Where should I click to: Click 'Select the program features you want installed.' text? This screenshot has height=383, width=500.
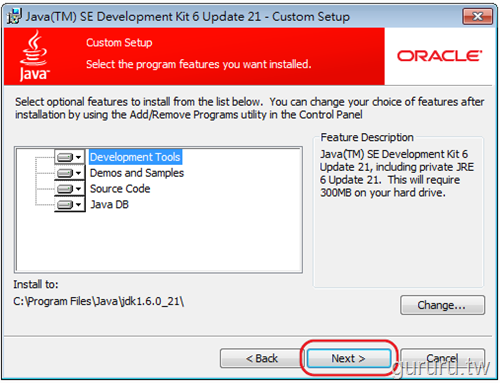coord(199,64)
